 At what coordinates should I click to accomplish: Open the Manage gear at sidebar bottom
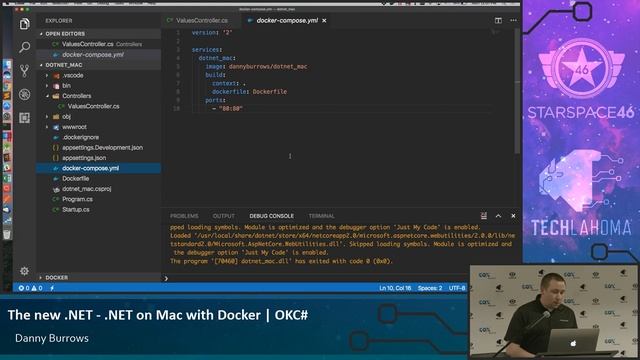click(x=24, y=271)
